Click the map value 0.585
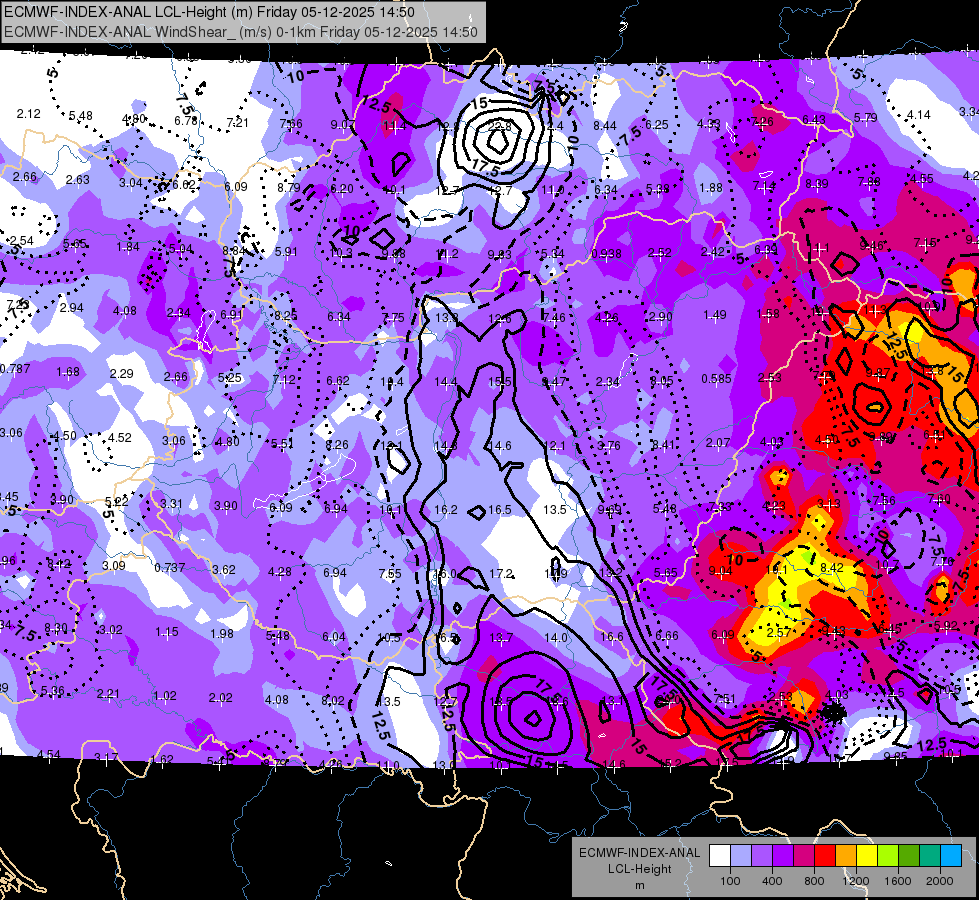 716,378
